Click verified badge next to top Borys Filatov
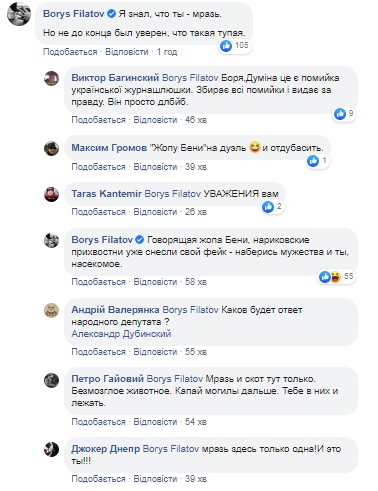 [111, 14]
